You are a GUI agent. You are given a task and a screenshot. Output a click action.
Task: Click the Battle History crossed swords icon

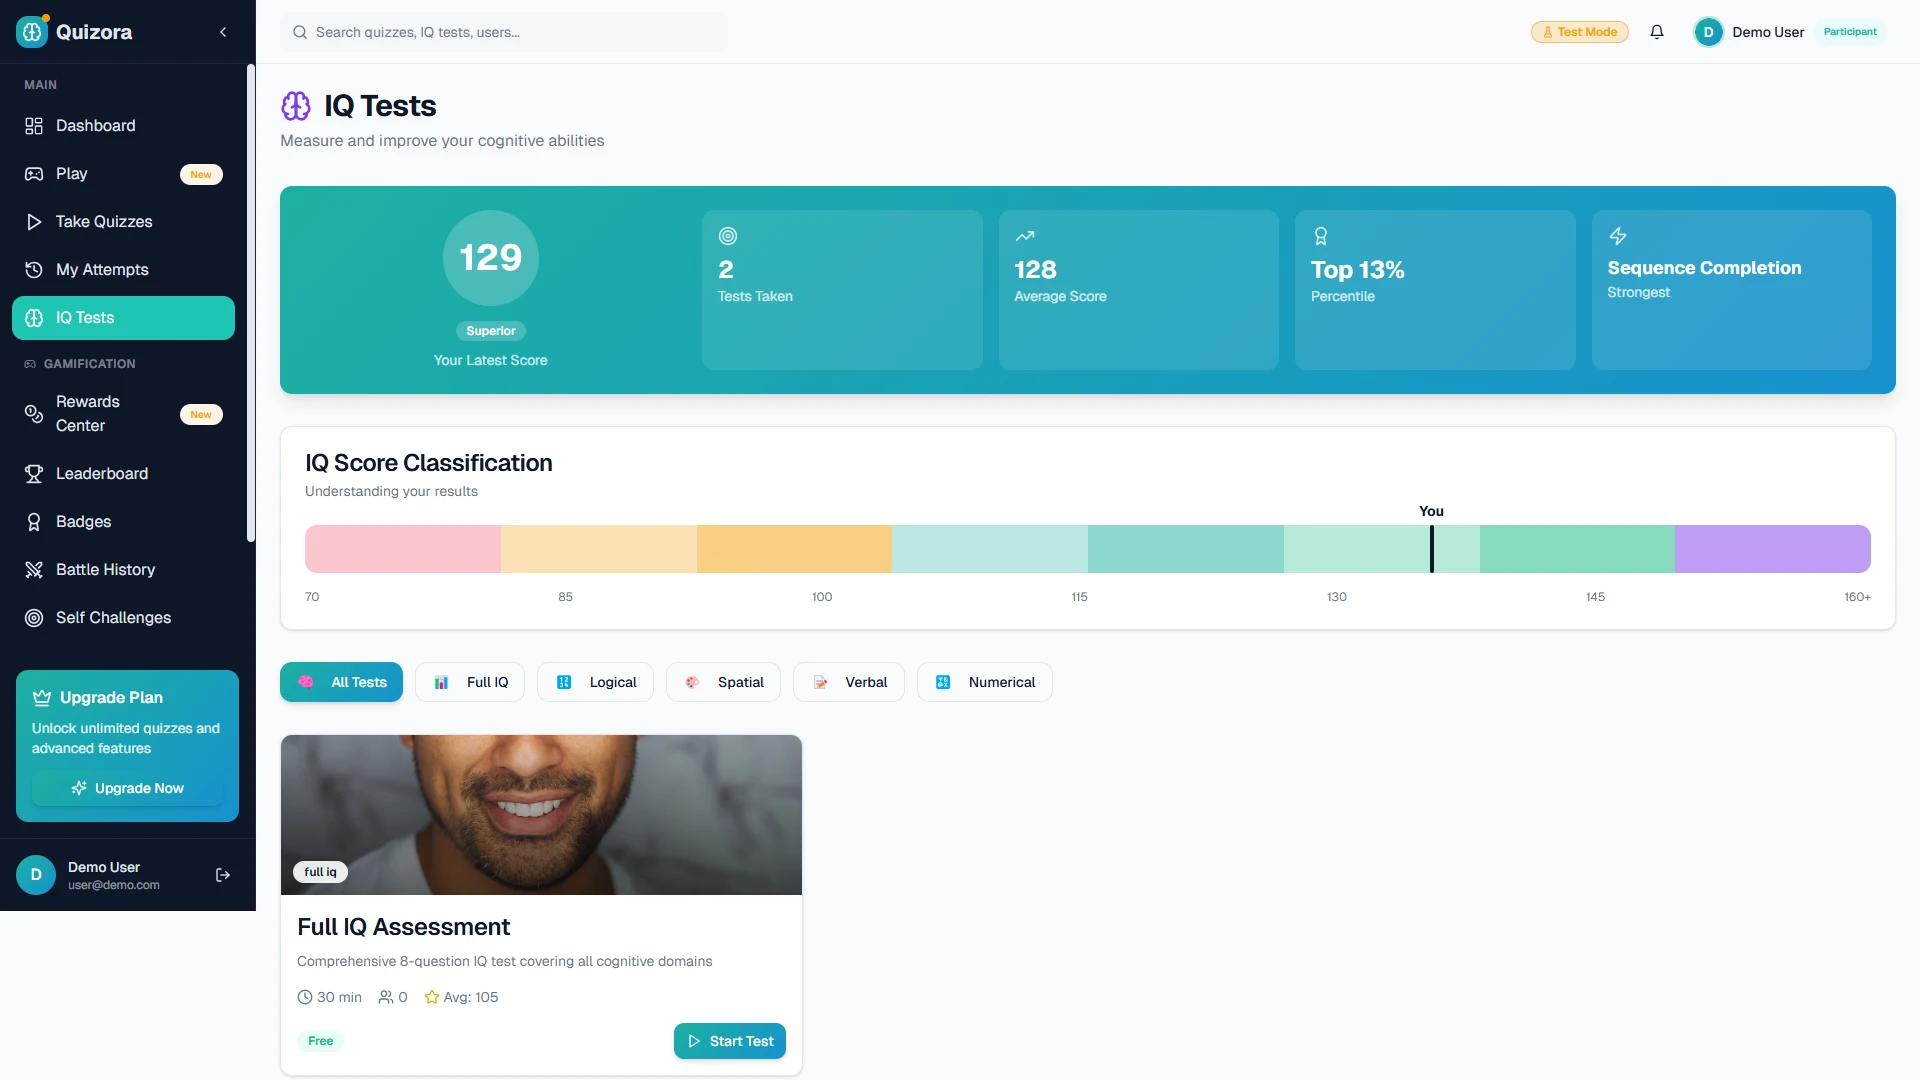[34, 570]
